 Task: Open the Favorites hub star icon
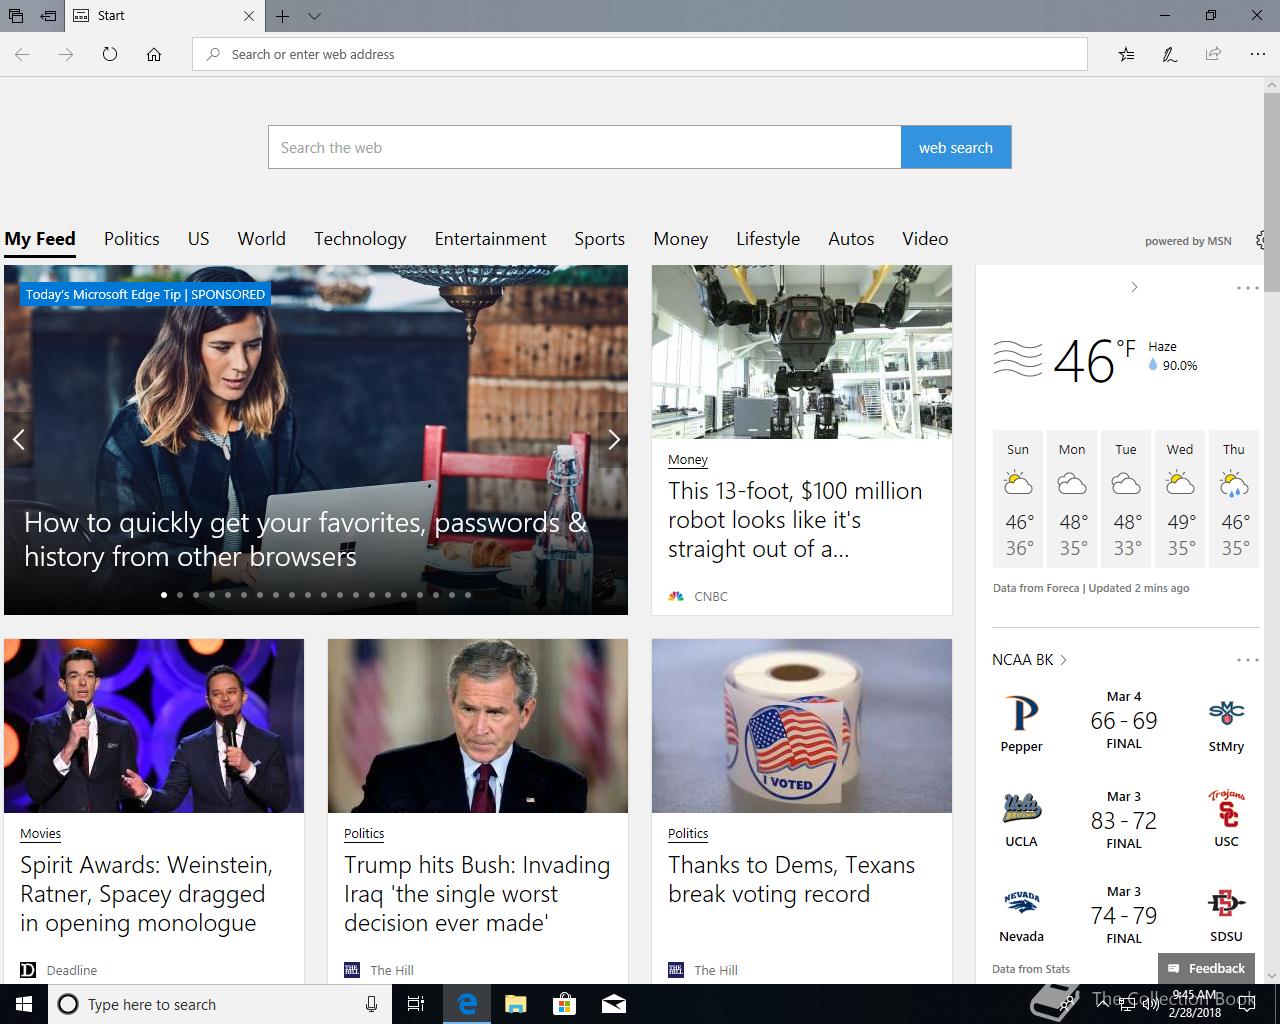tap(1126, 54)
